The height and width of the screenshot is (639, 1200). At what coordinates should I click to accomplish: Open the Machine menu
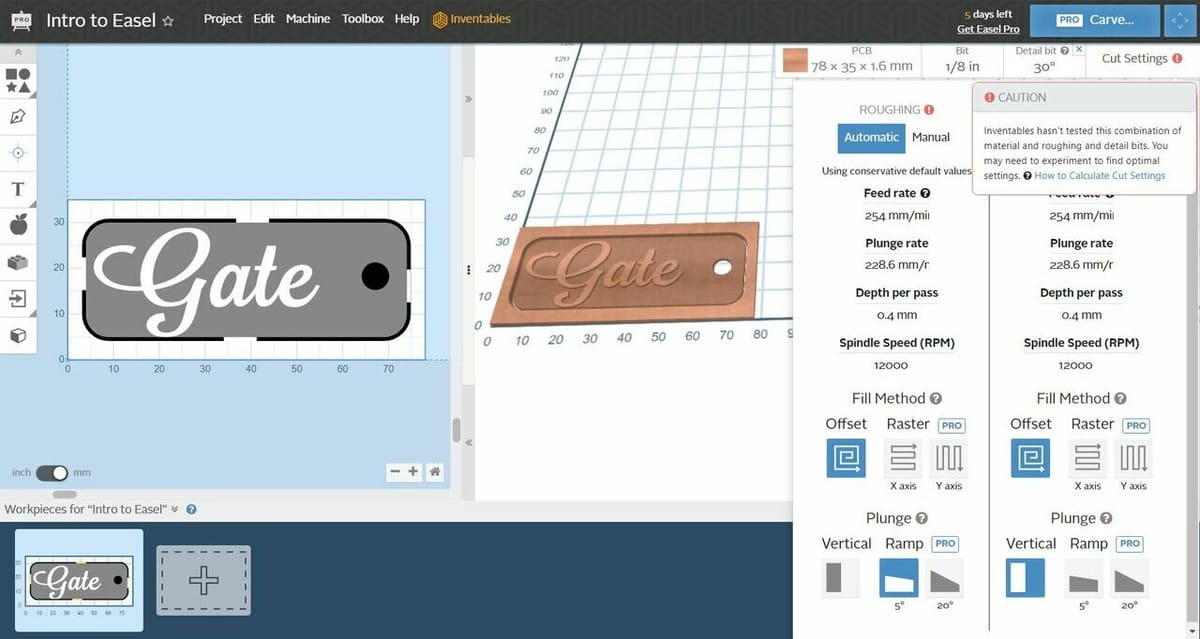pos(308,19)
